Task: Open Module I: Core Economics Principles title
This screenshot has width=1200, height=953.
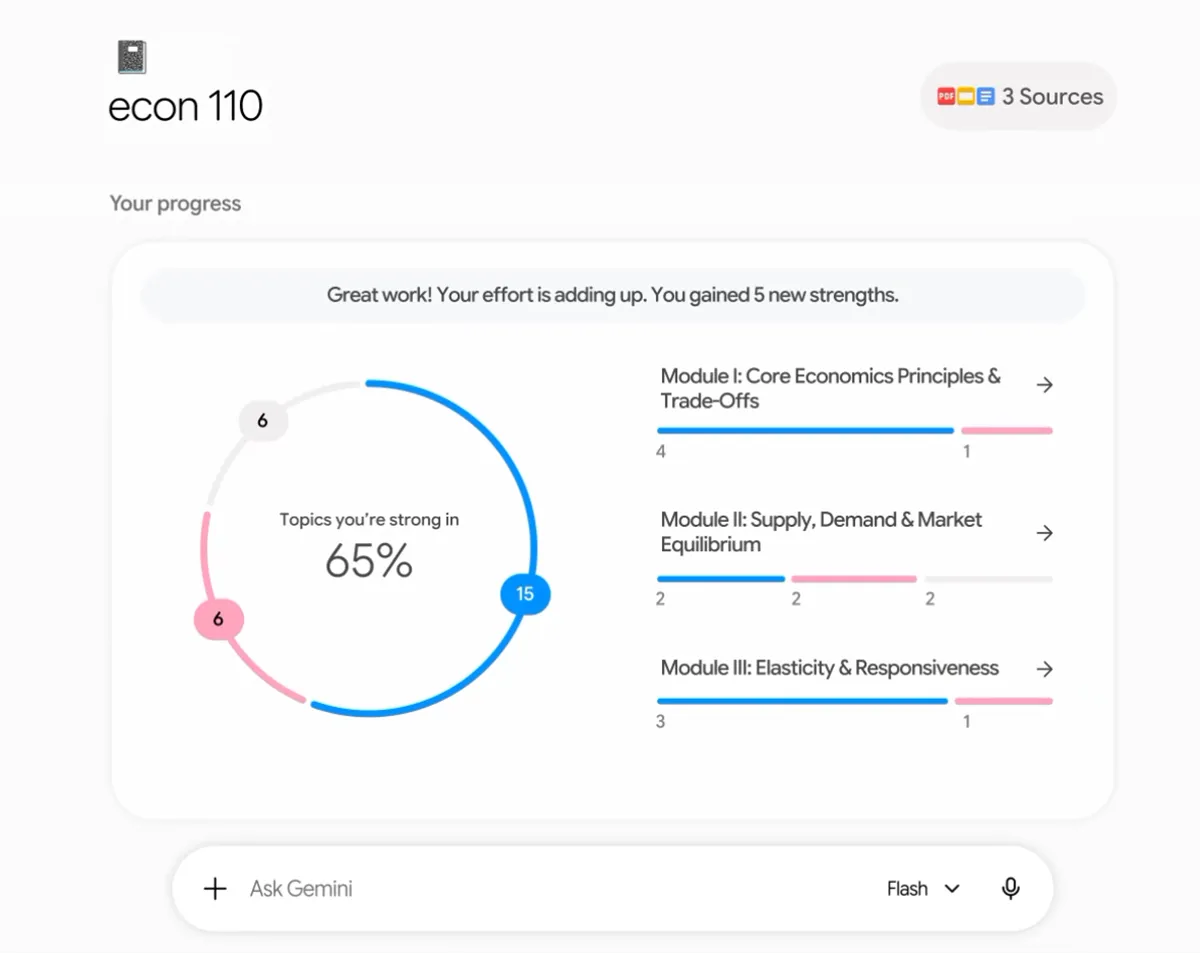Action: pos(830,388)
